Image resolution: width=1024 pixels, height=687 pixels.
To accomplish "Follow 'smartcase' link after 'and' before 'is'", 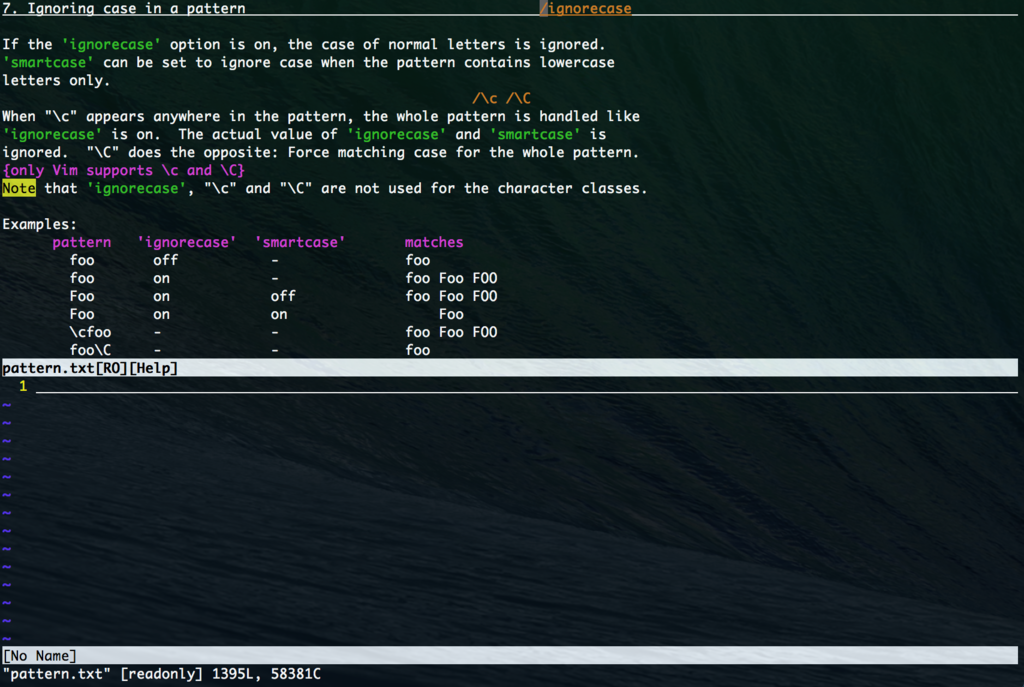I will (x=535, y=135).
